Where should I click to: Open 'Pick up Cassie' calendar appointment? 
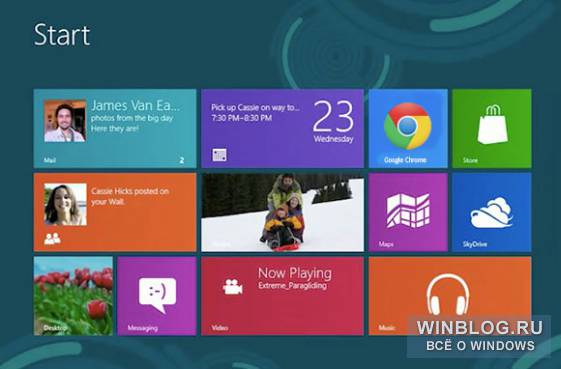[255, 112]
